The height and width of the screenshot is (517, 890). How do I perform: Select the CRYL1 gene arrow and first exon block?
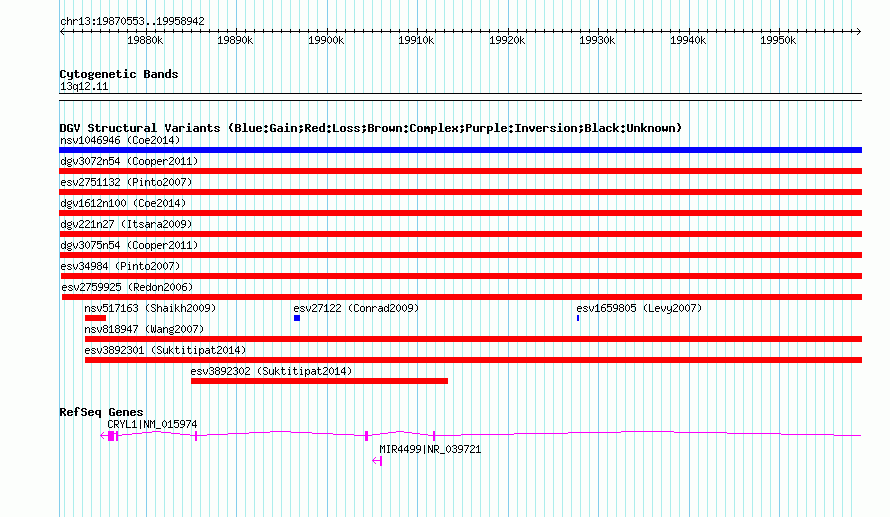[x=109, y=436]
